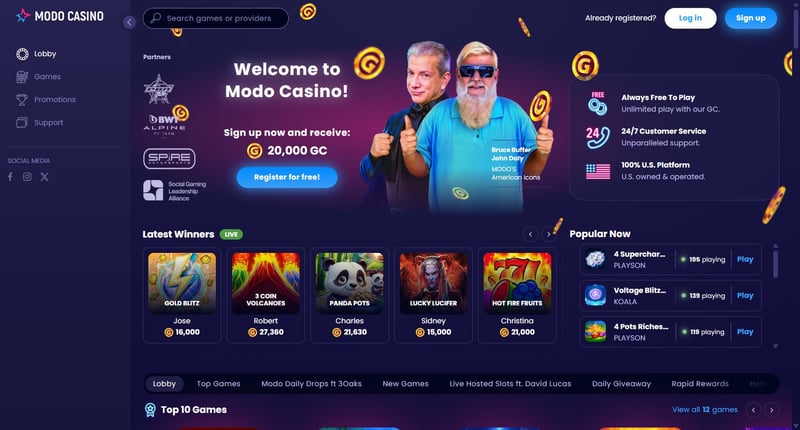The height and width of the screenshot is (430, 800).
Task: Switch to the Top Games tab
Action: tap(218, 384)
